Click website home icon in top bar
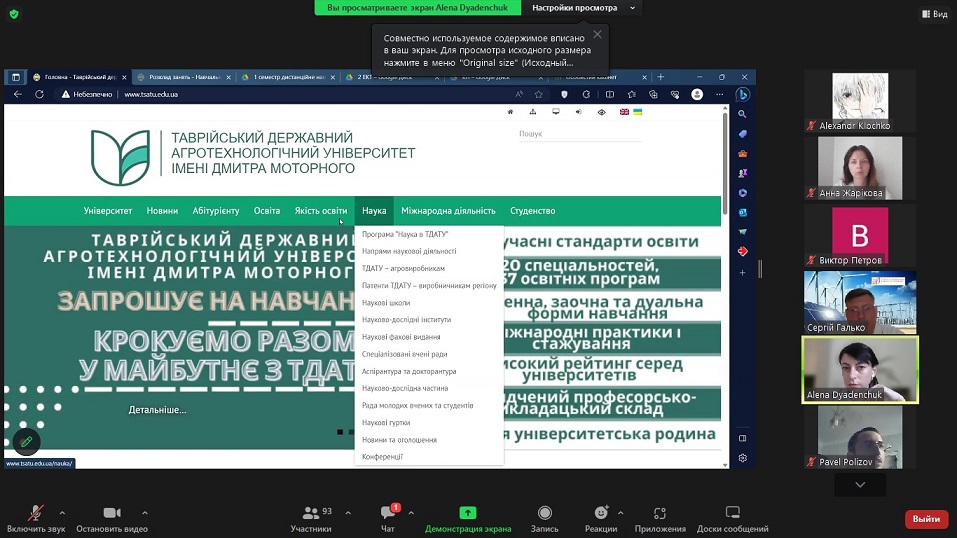This screenshot has width=957, height=538. coord(510,112)
